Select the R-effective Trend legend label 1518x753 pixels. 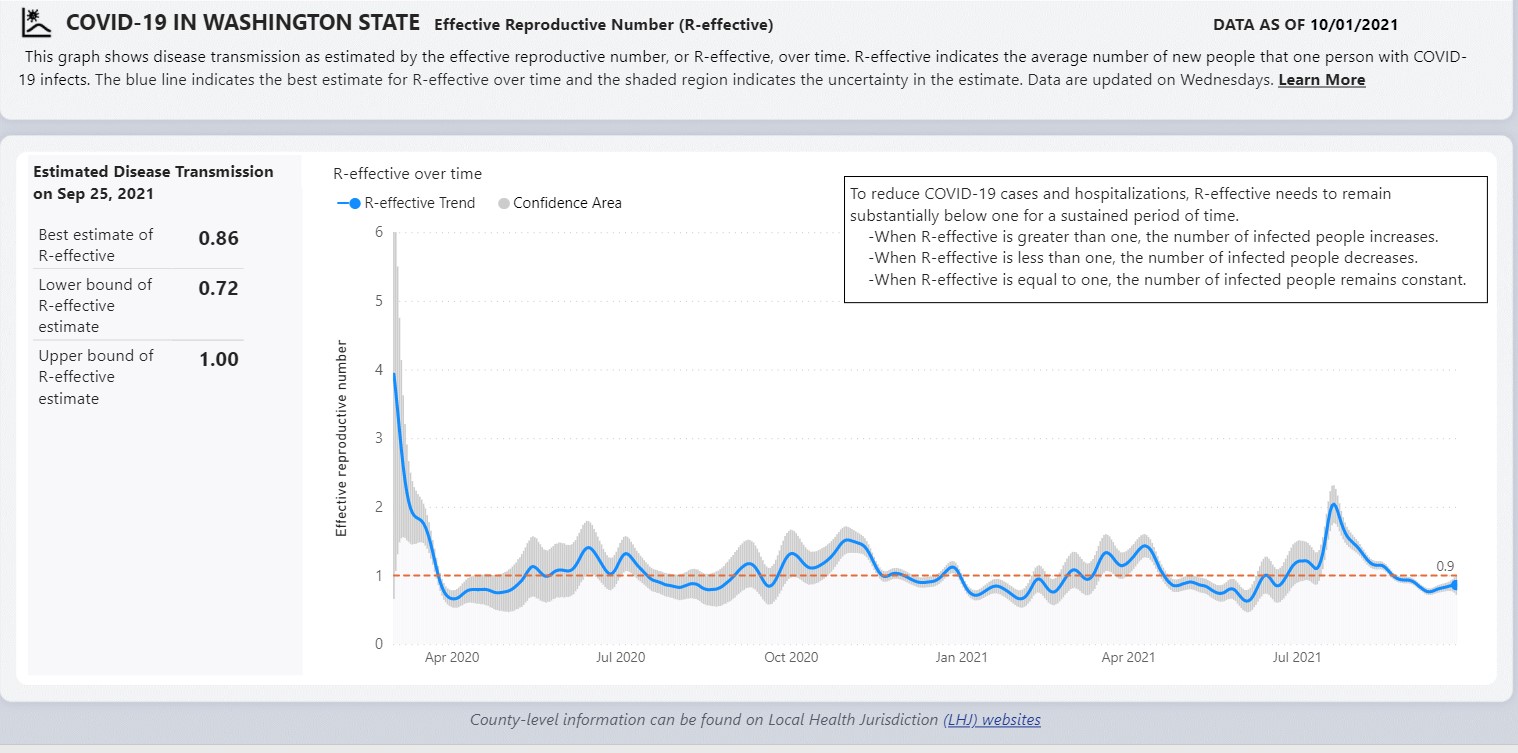click(x=420, y=203)
